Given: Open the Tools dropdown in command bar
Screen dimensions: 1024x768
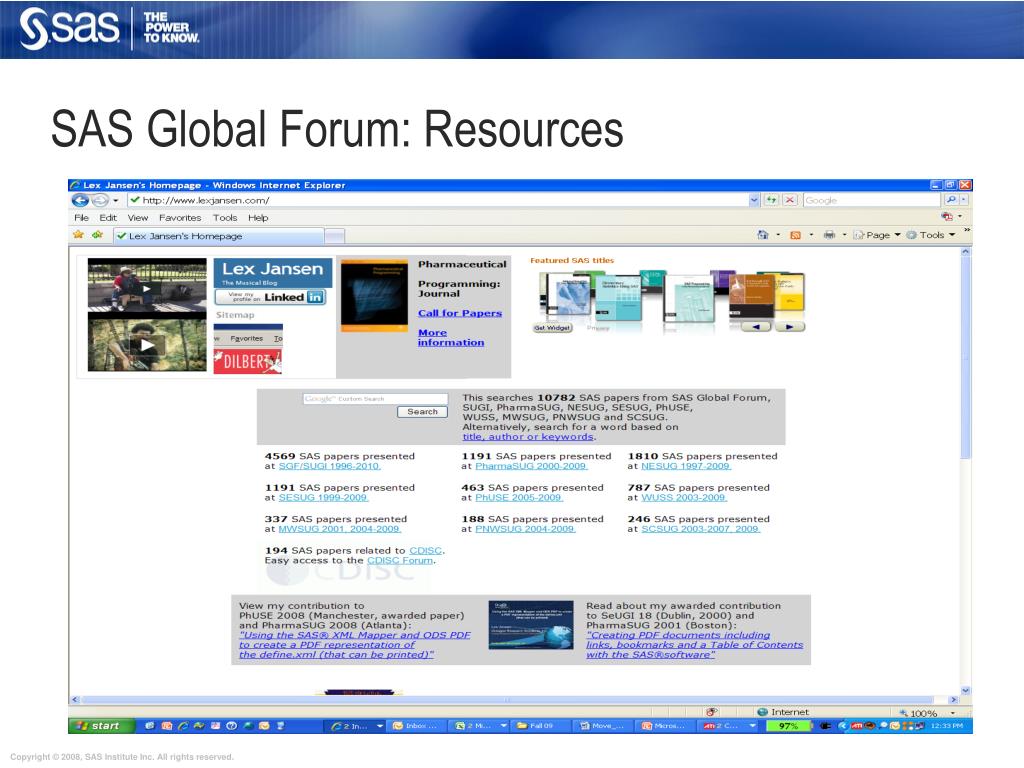Looking at the screenshot, I should point(931,234).
